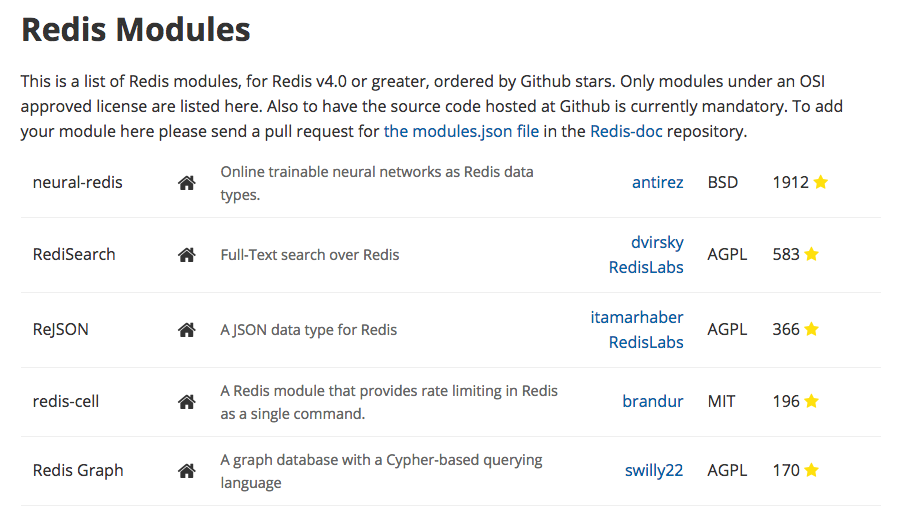
Task: Visit the brandur author profile
Action: (653, 401)
